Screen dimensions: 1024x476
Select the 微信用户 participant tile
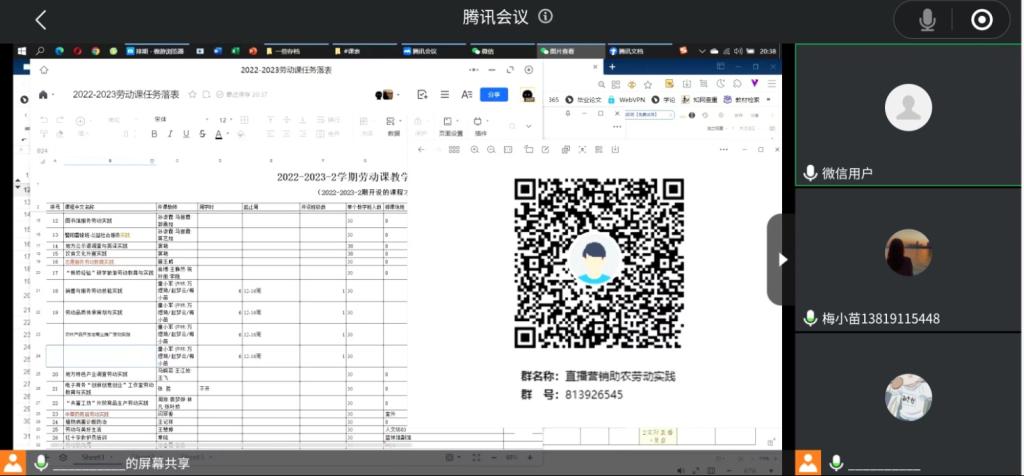(x=908, y=115)
